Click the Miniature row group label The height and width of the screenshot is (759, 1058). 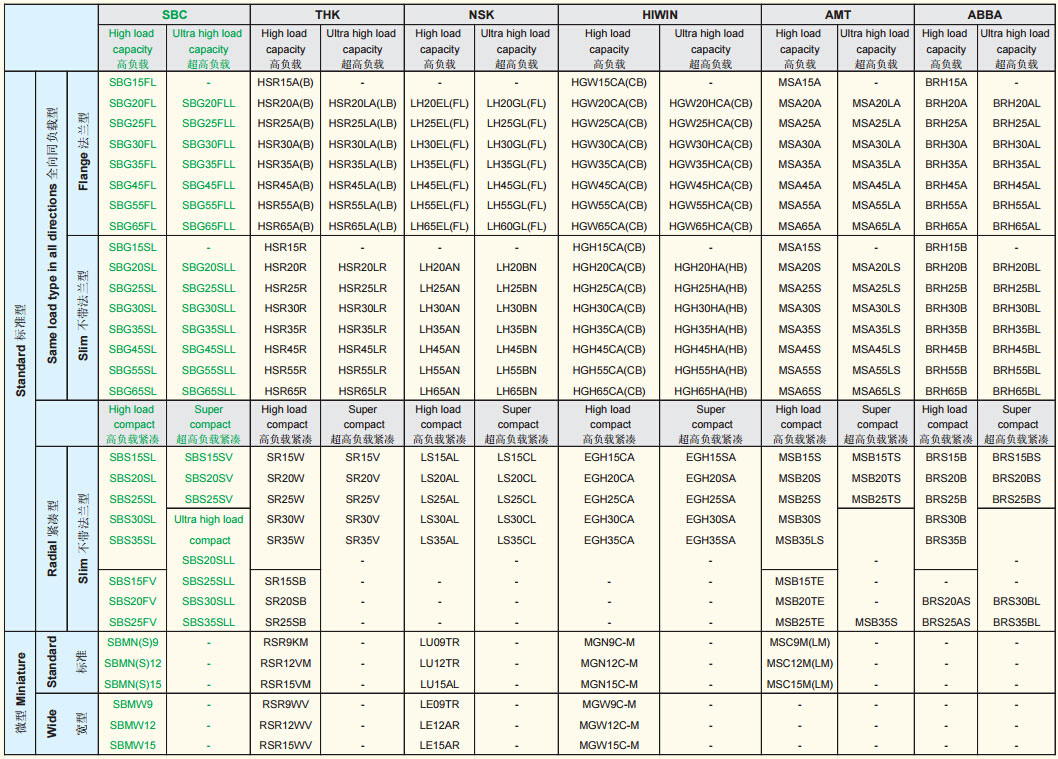coord(20,693)
